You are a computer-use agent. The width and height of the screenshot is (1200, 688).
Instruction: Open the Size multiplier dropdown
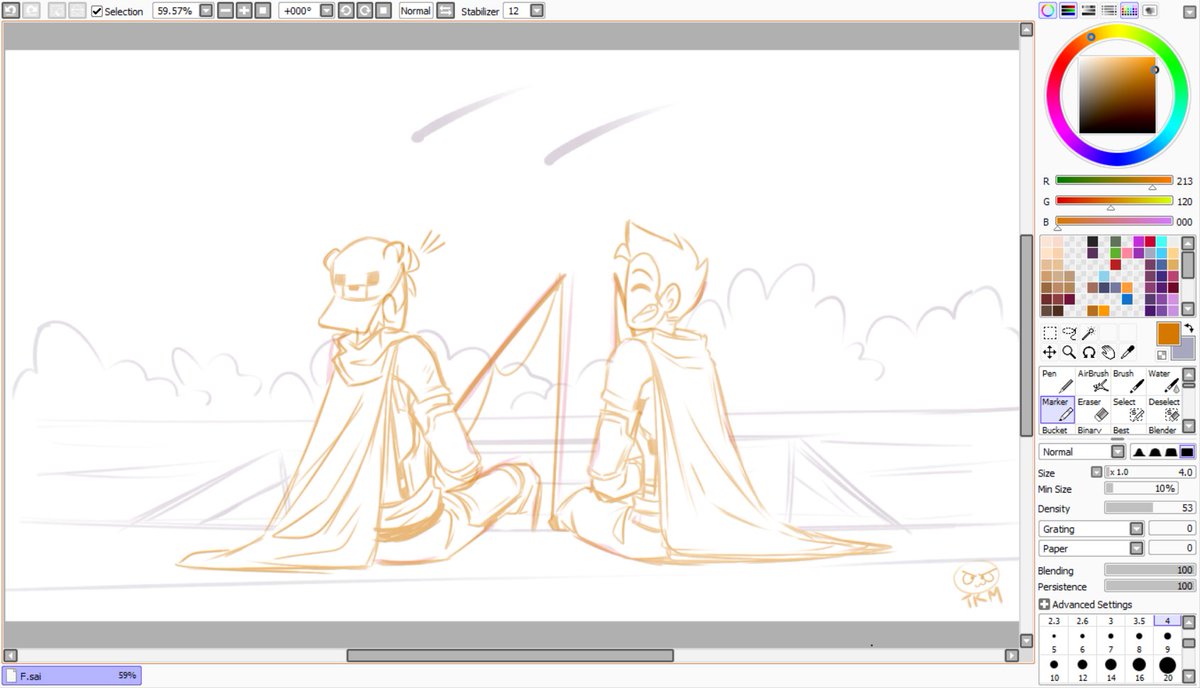click(1096, 472)
